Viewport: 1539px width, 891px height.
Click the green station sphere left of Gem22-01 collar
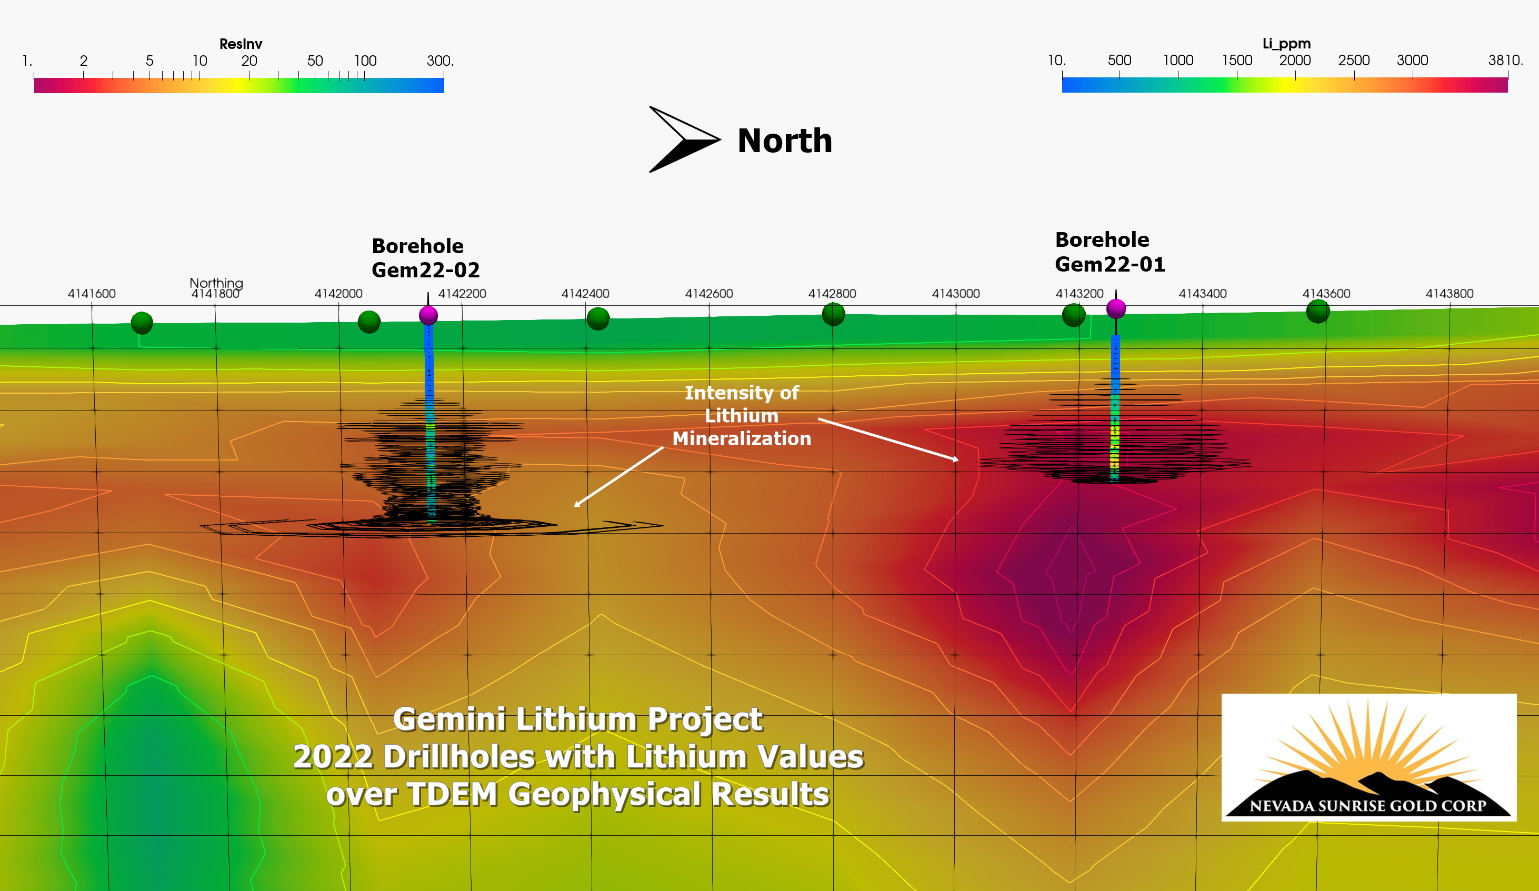point(1074,315)
